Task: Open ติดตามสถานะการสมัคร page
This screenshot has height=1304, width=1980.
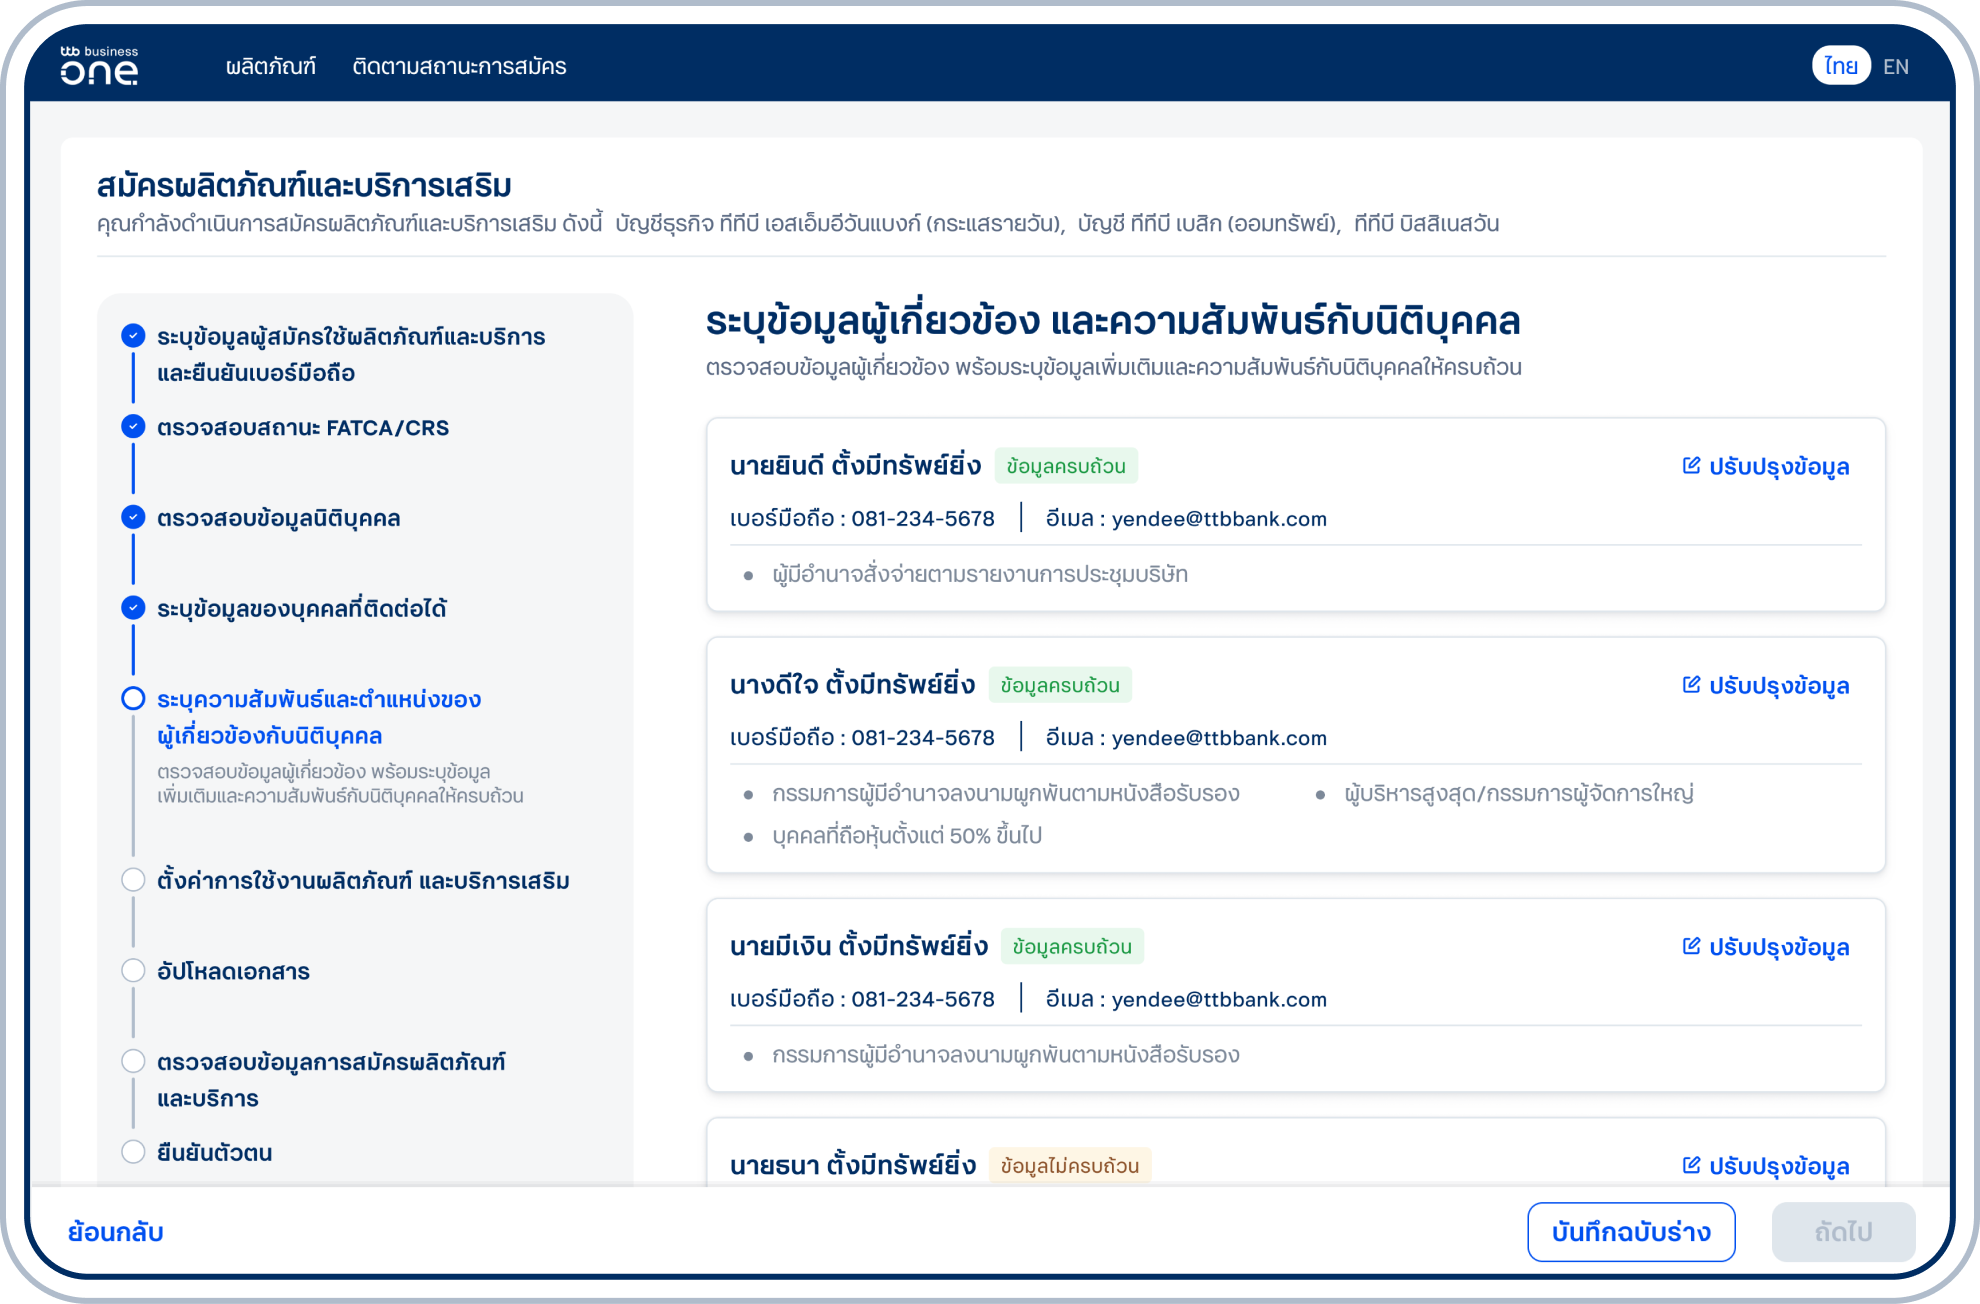Action: [x=461, y=66]
